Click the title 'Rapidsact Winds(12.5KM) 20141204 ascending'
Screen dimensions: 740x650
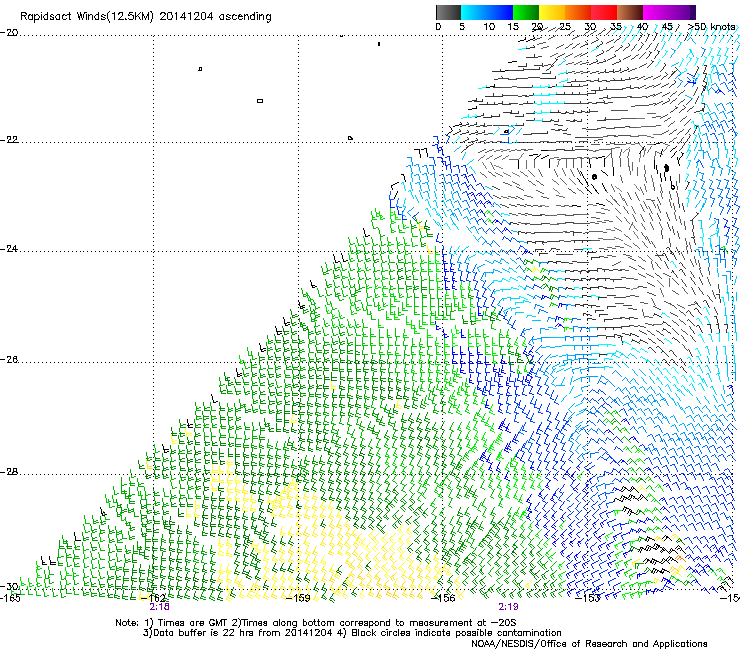(x=146, y=17)
